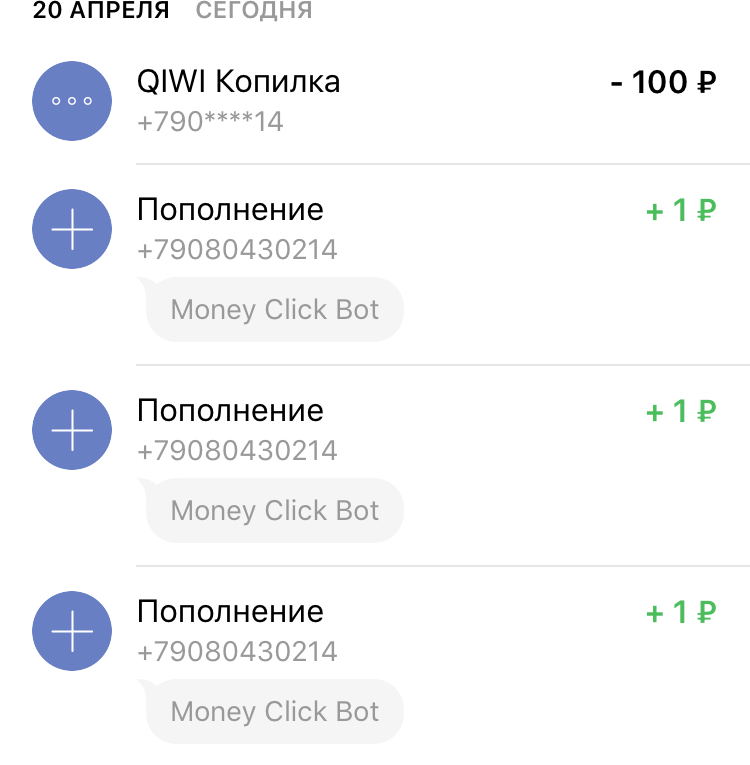750x765 pixels.
Task: Open the third Пополнение transaction title
Action: 230,612
